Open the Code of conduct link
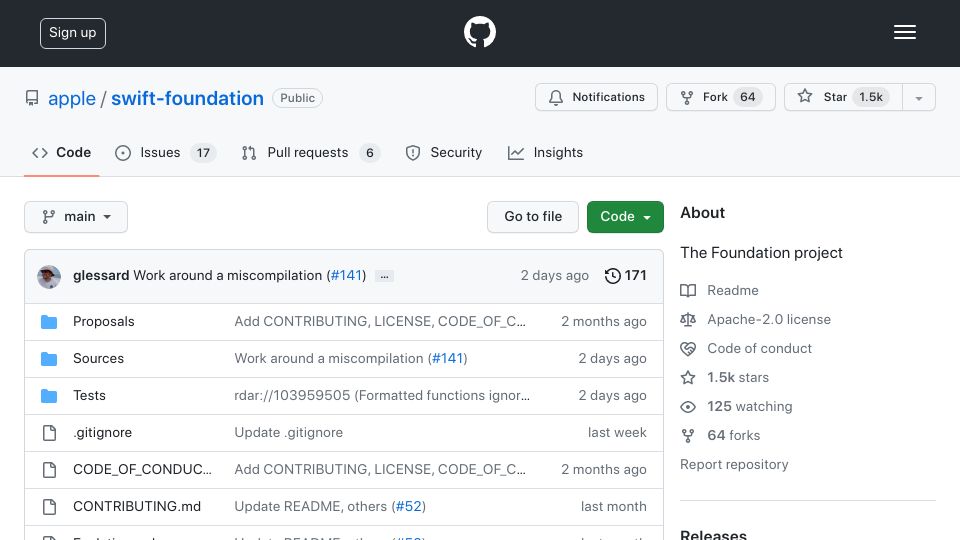Screen dimensions: 960x540 click(759, 348)
